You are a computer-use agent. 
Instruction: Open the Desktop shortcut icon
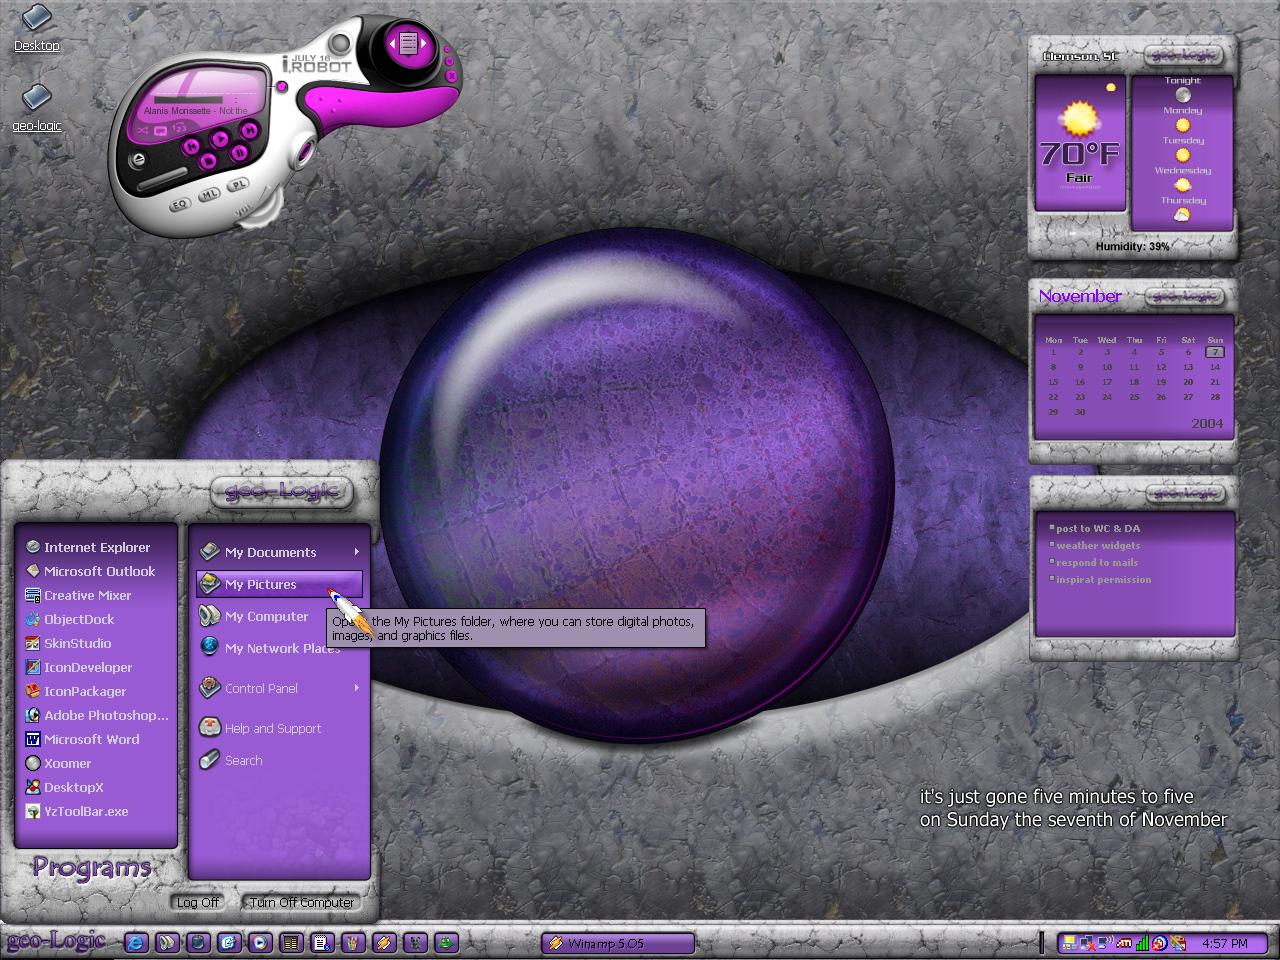point(36,28)
